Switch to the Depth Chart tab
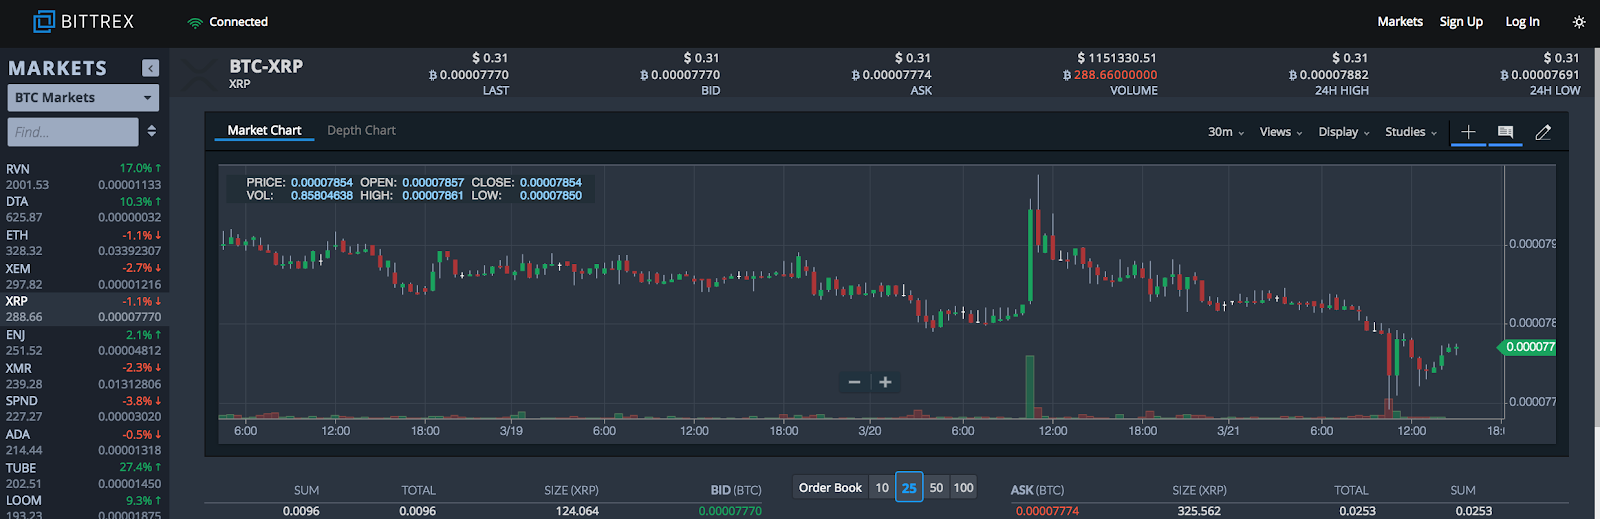 coord(361,131)
